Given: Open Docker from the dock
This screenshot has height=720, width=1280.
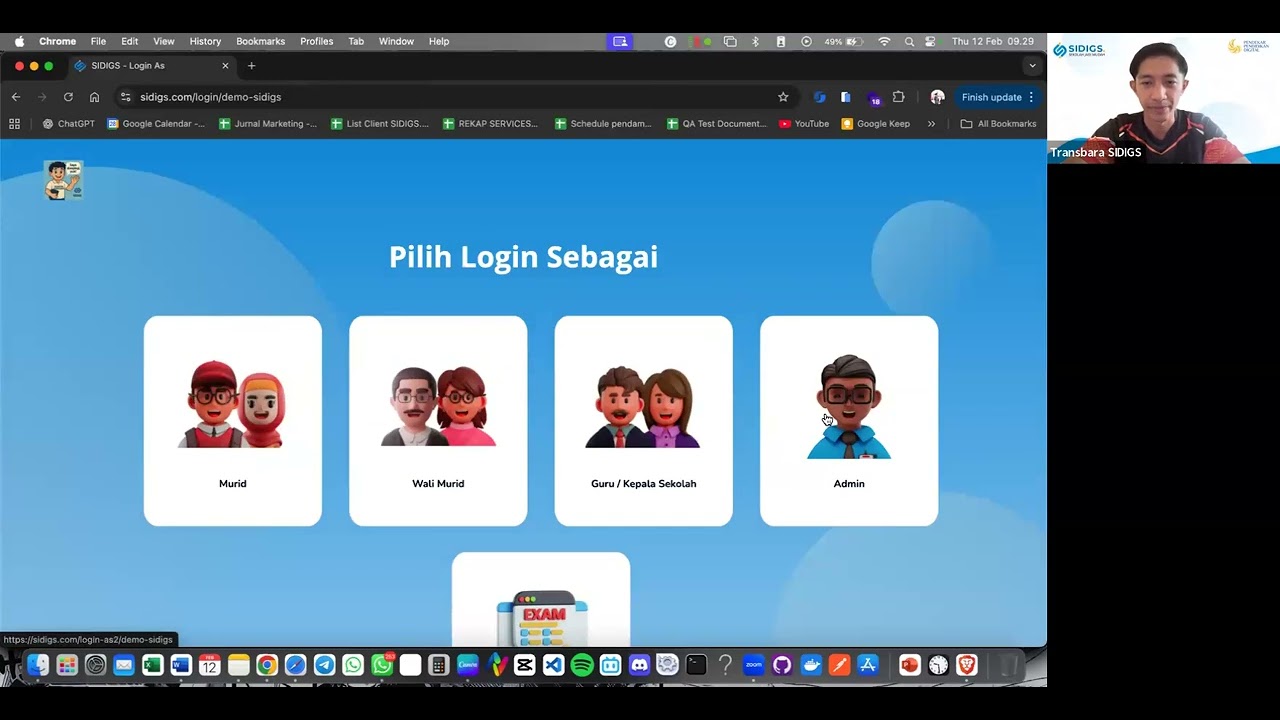Looking at the screenshot, I should click(x=811, y=665).
